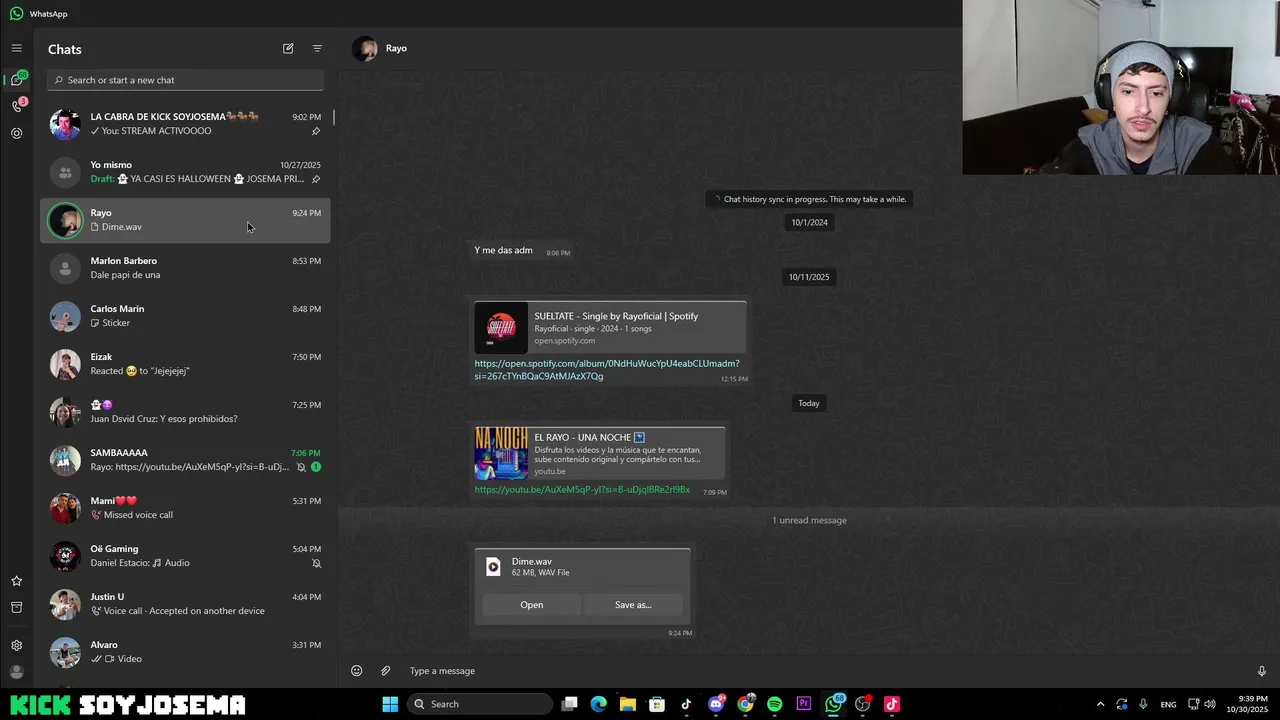
Task: Open the Alvaro chat
Action: (x=185, y=652)
